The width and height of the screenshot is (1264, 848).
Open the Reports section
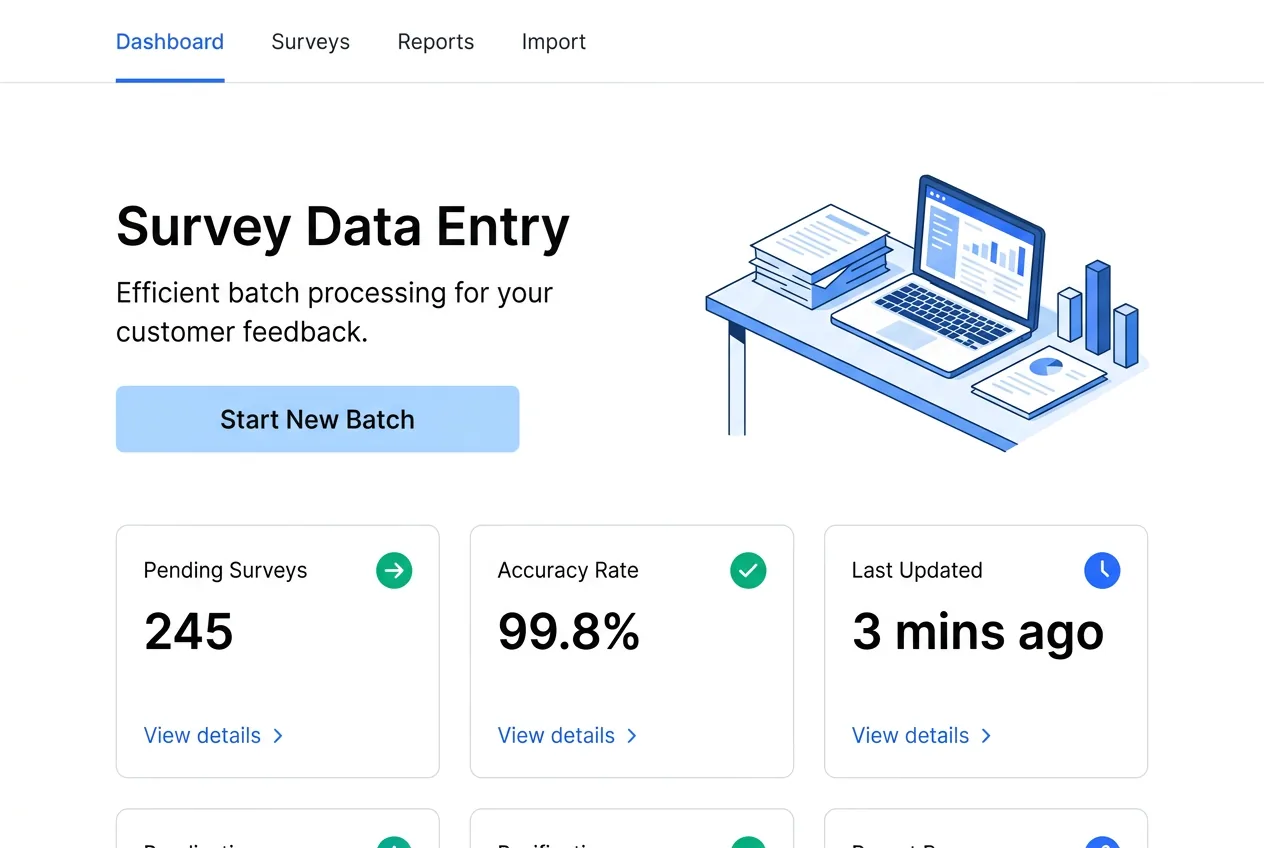(x=436, y=41)
